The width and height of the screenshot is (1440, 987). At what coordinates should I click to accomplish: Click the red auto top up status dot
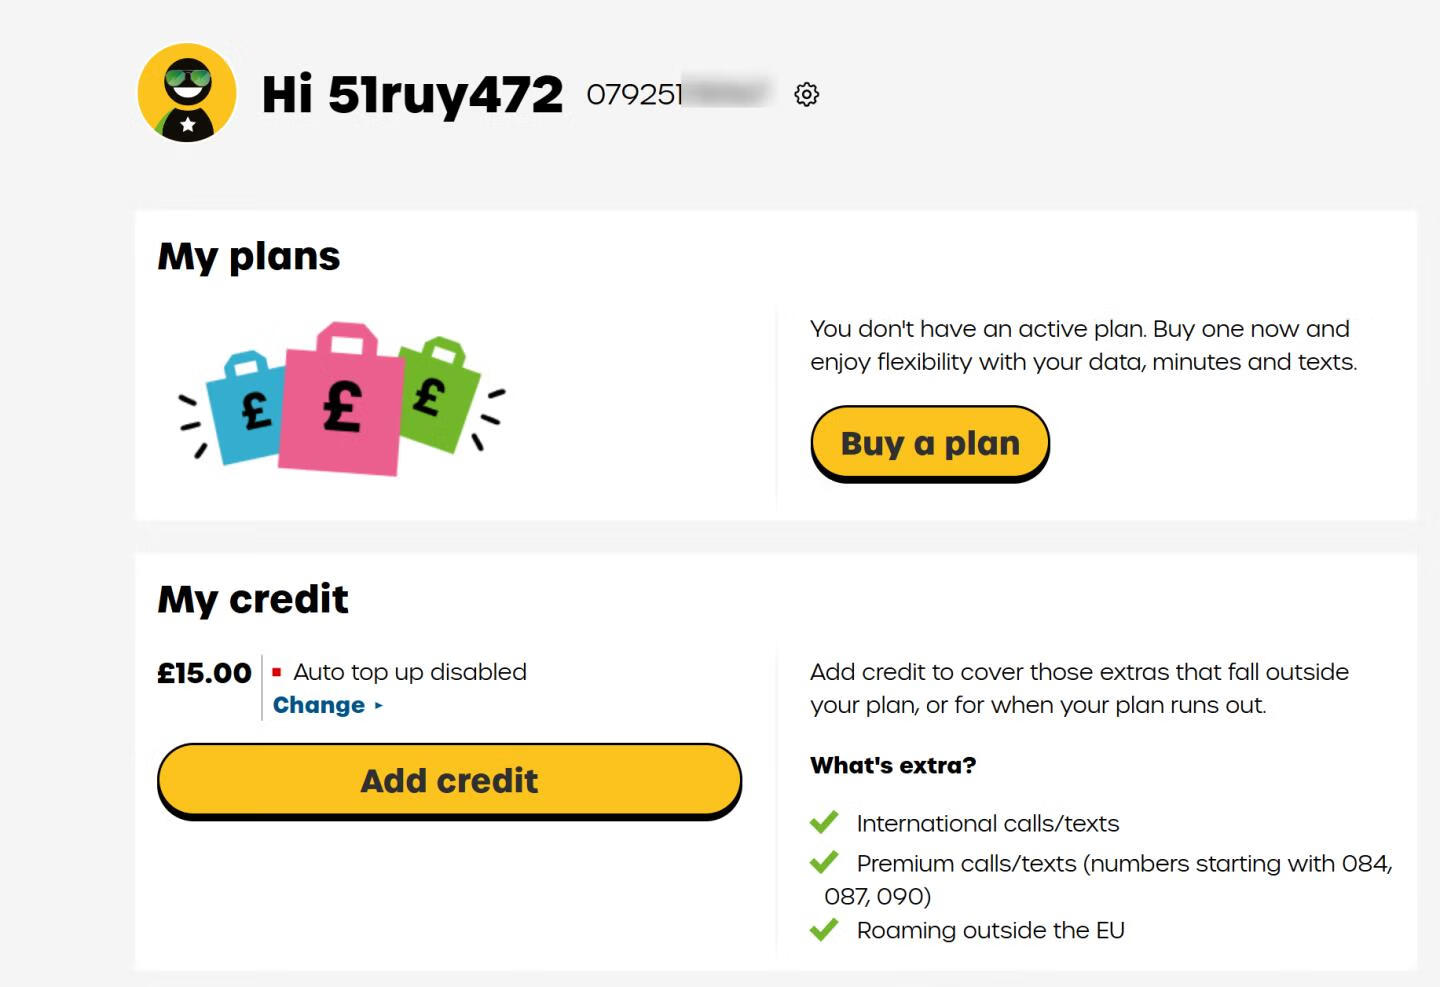tap(277, 672)
